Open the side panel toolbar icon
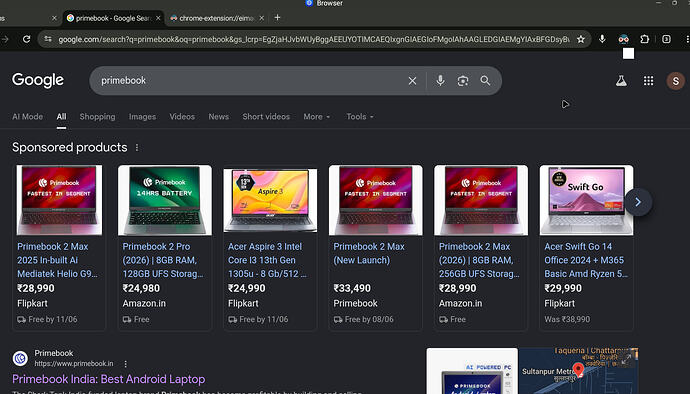The width and height of the screenshot is (690, 394). click(666, 39)
